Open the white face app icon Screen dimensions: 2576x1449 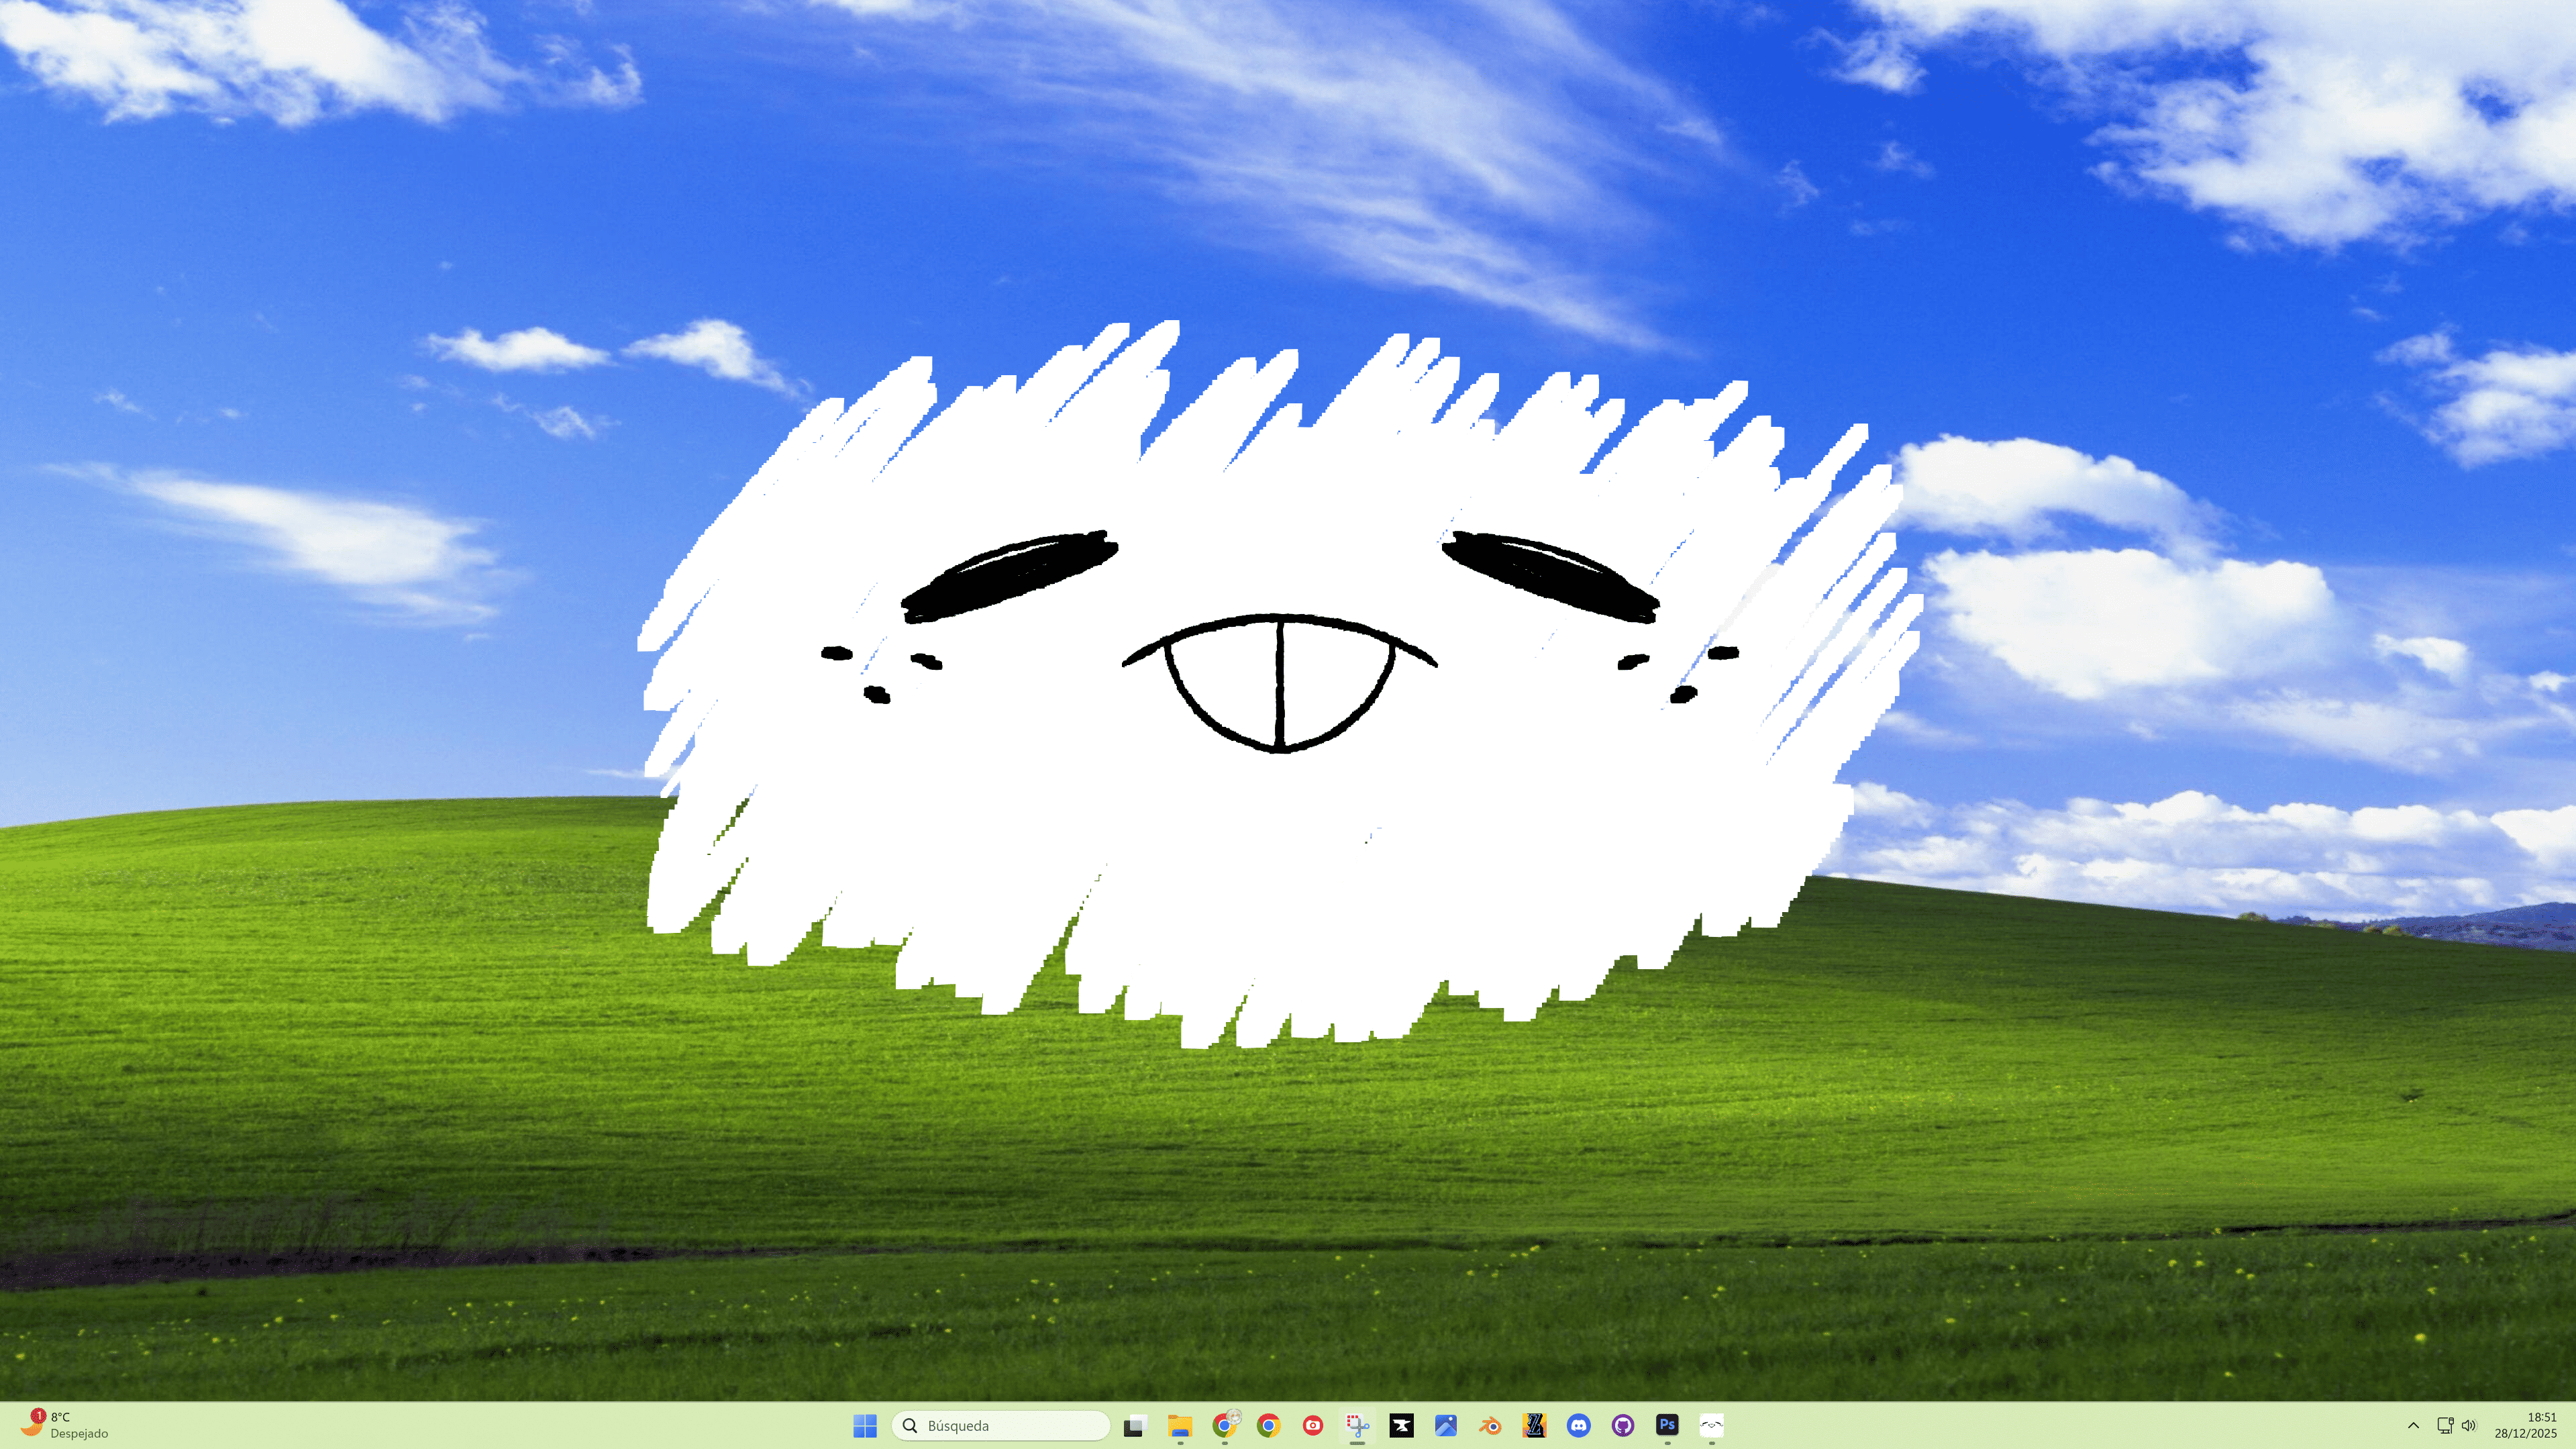coord(1711,1425)
